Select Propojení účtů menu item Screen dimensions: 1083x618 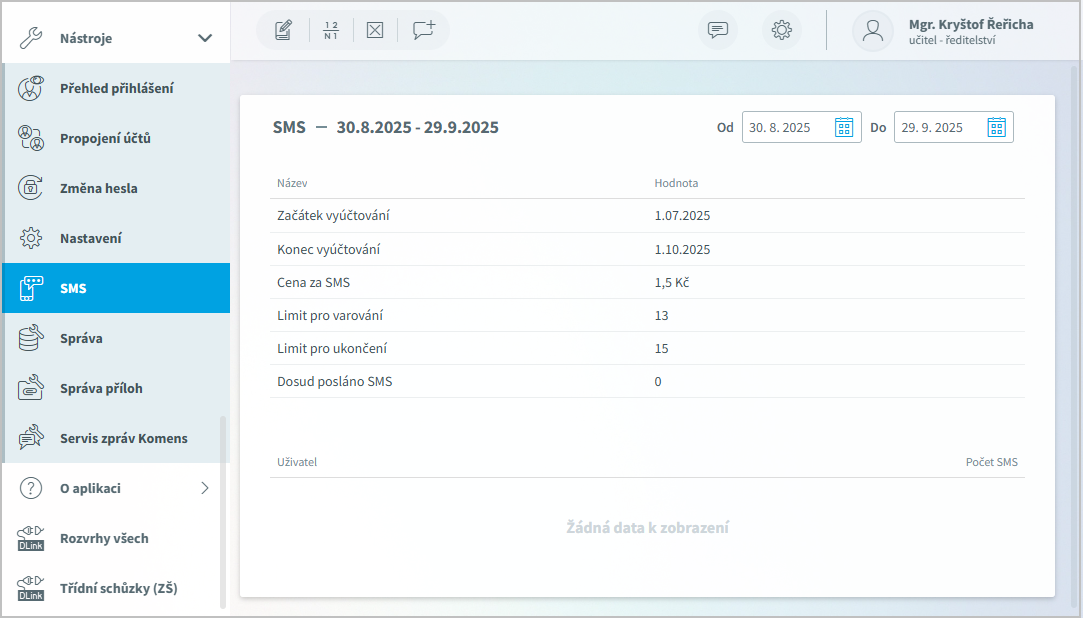click(x=105, y=138)
